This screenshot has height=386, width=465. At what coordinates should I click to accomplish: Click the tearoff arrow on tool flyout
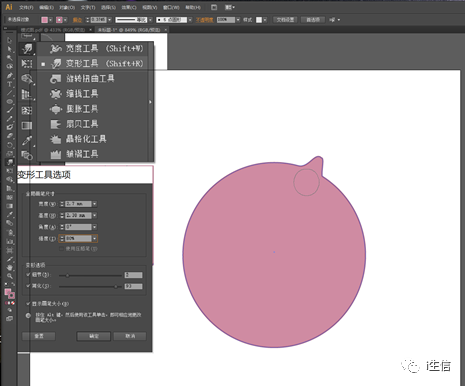(150, 102)
